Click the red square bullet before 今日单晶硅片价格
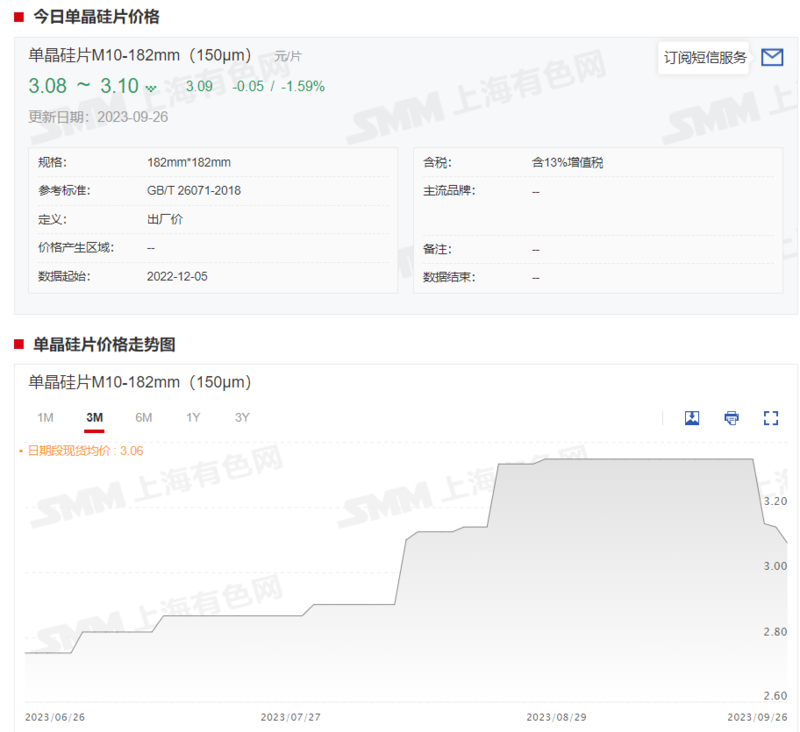This screenshot has height=732, width=800. click(16, 16)
